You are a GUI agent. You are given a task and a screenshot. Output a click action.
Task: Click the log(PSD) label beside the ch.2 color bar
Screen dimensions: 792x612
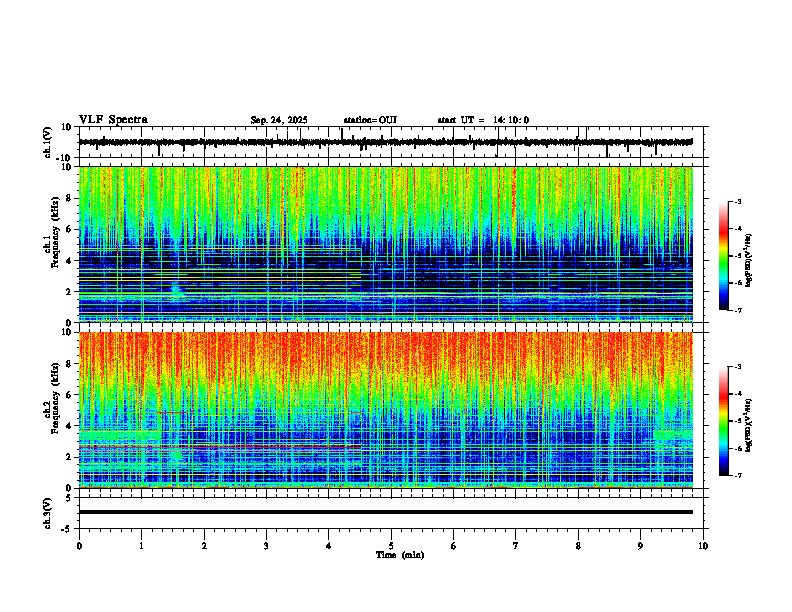pos(749,425)
